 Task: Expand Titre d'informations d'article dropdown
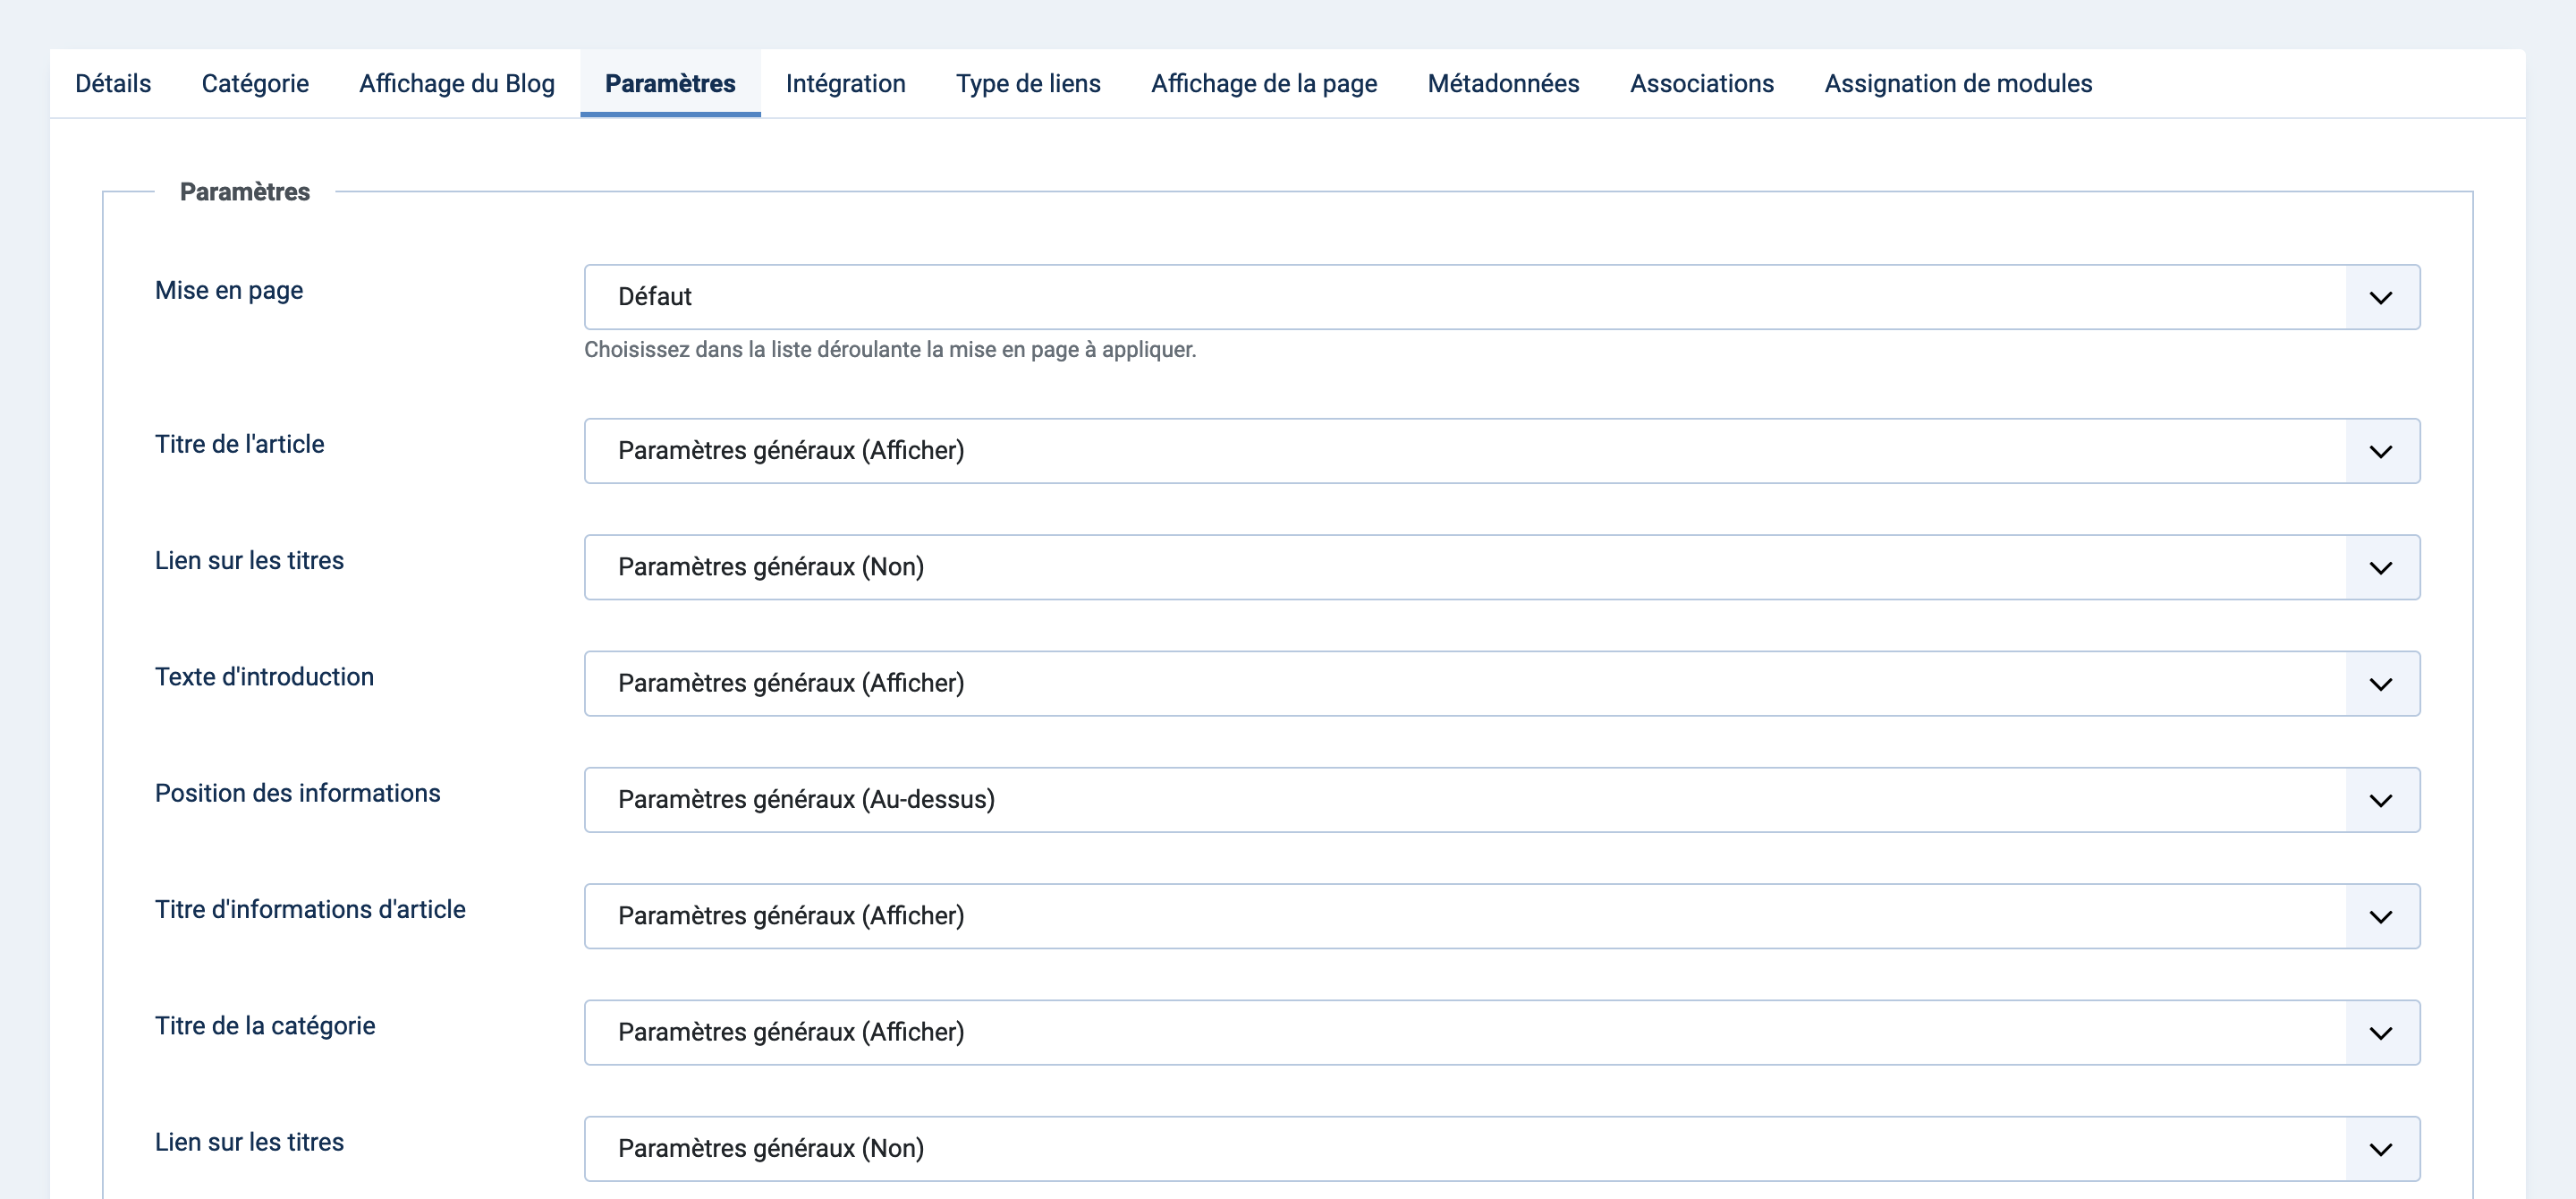(1502, 916)
